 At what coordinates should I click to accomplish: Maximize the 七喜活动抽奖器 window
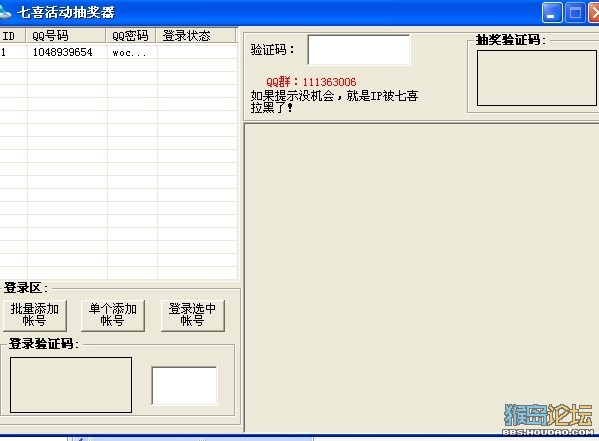575,13
